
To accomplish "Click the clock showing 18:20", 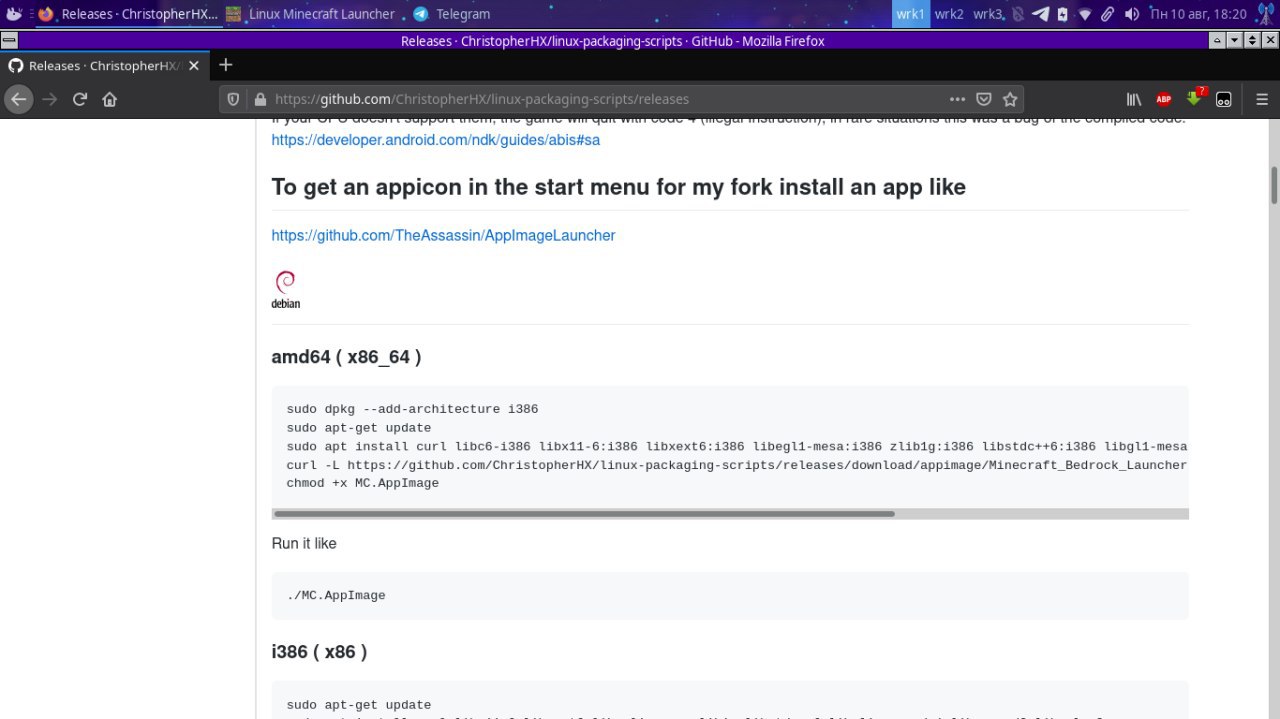I will (x=1199, y=14).
